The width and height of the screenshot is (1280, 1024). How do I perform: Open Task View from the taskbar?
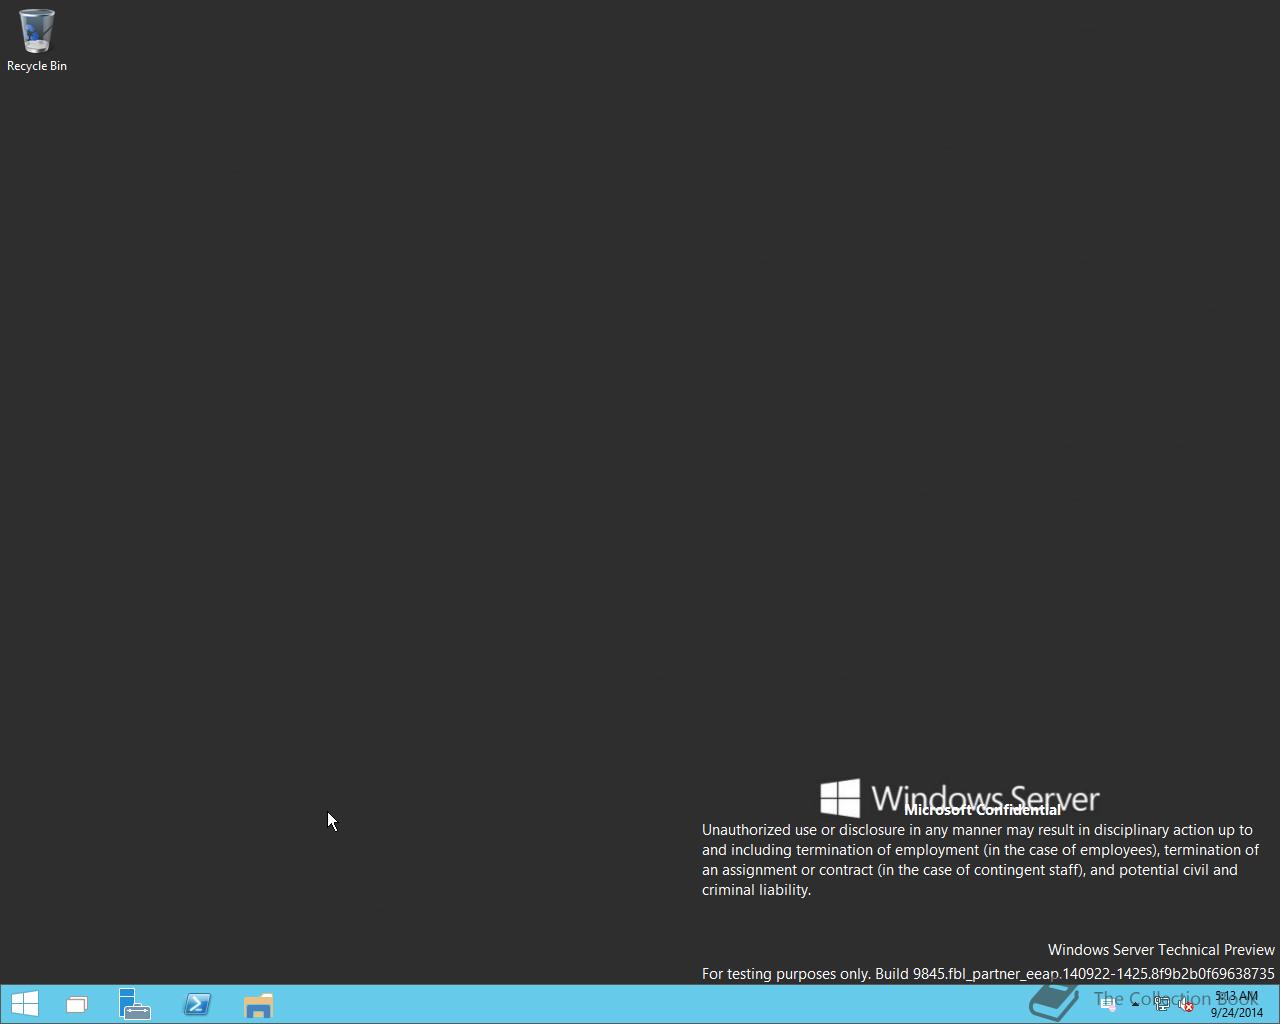77,1004
